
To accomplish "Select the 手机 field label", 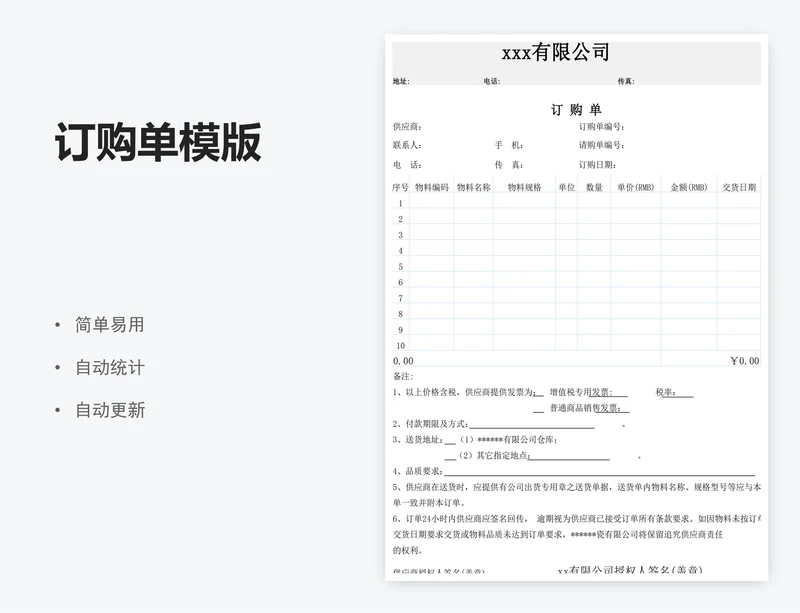I will pyautogui.click(x=509, y=145).
